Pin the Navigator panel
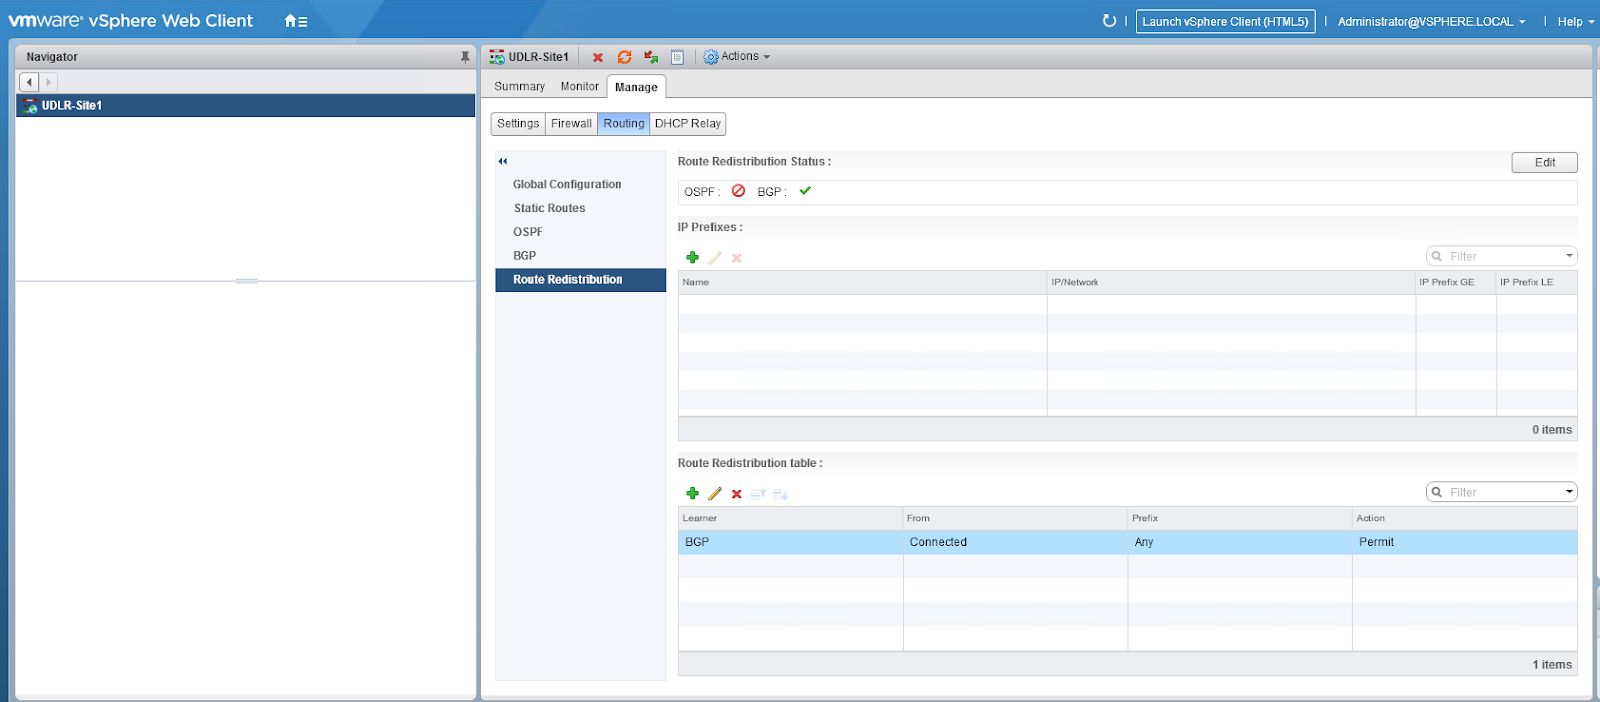 pos(465,57)
